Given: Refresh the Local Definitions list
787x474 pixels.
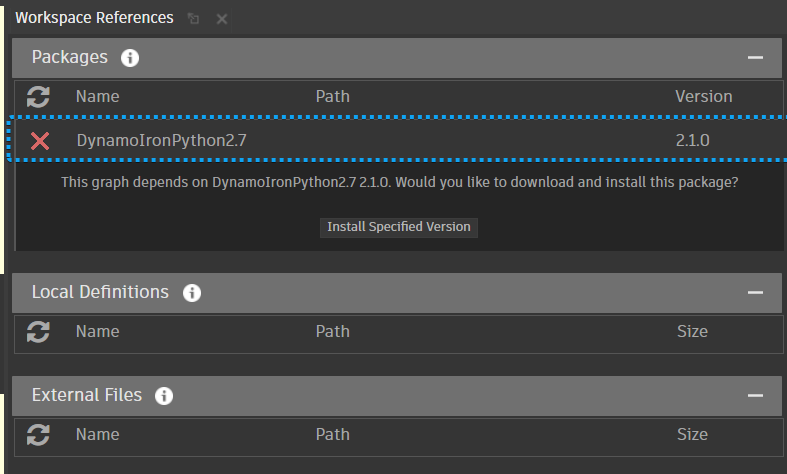Looking at the screenshot, I should (39, 332).
